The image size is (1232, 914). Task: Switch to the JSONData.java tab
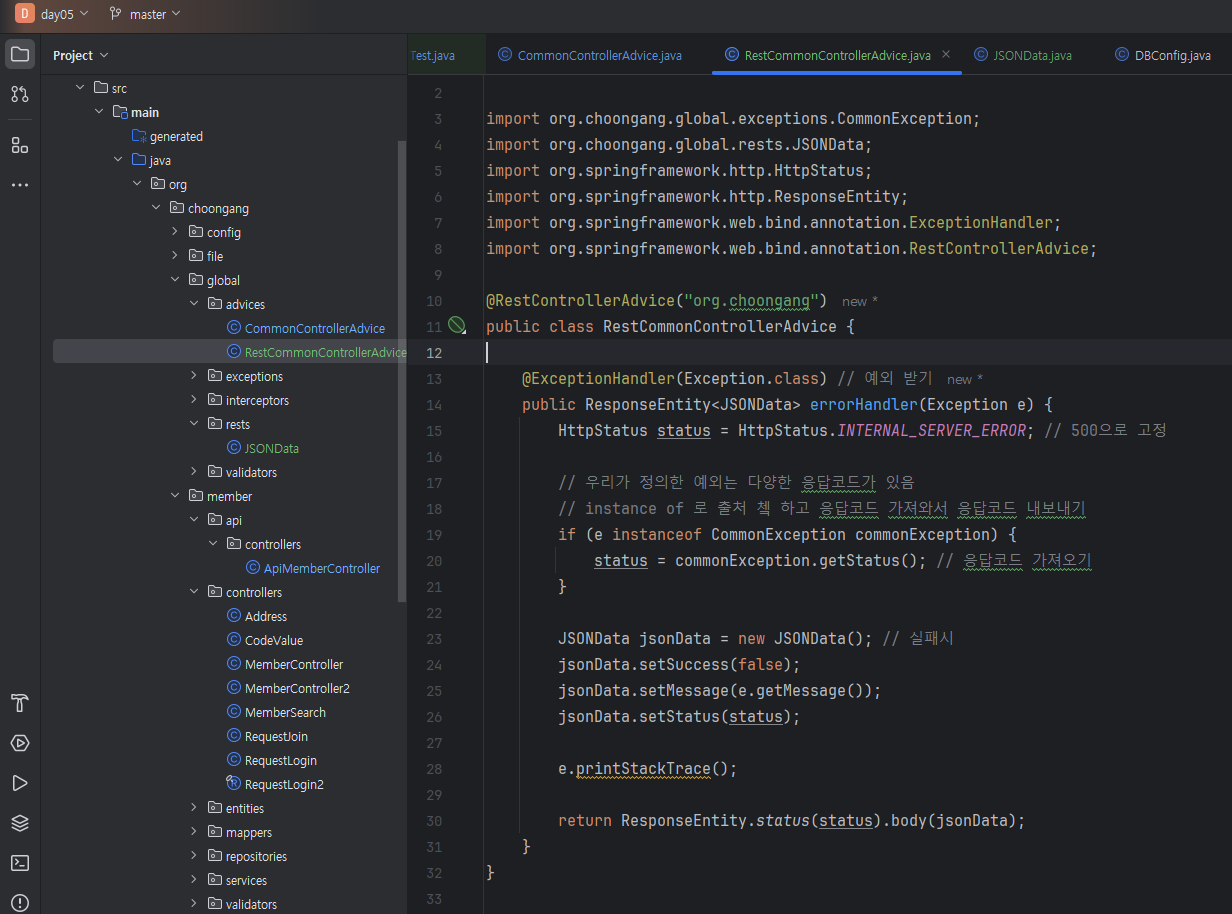click(x=1032, y=56)
